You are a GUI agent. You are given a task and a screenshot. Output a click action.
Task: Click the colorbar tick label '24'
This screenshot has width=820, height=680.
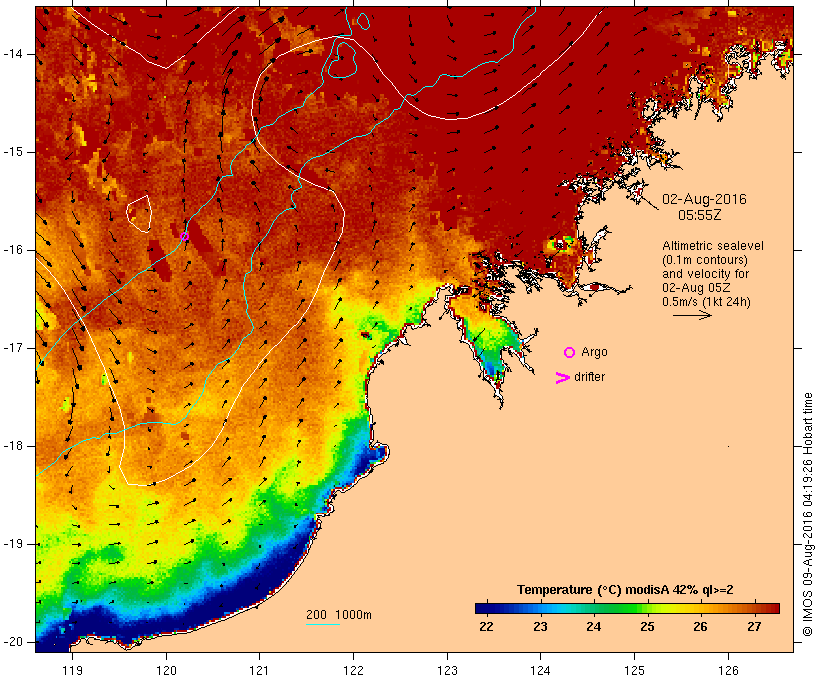pos(594,627)
